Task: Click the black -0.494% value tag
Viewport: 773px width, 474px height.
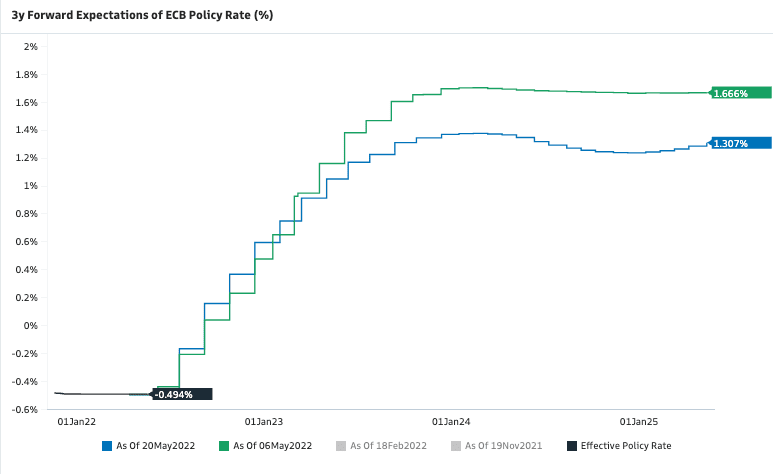Action: tap(181, 394)
